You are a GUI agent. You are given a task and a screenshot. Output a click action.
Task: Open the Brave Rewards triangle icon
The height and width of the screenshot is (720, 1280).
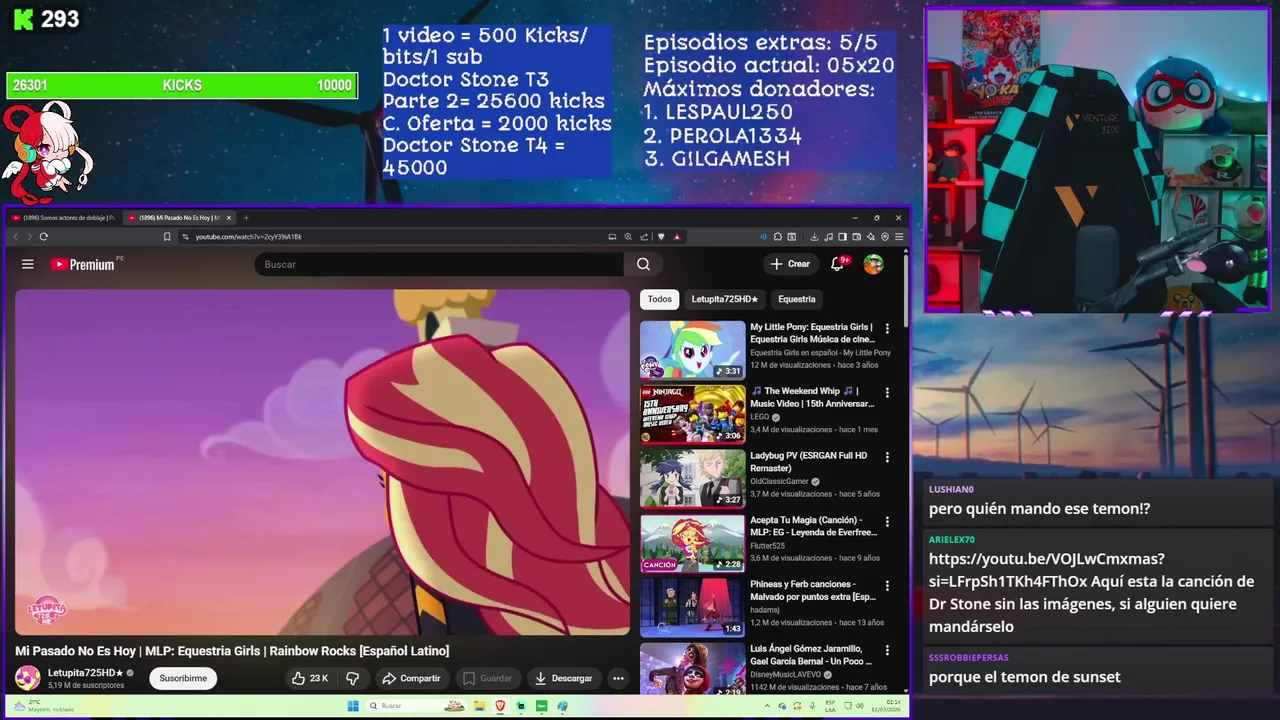[677, 237]
